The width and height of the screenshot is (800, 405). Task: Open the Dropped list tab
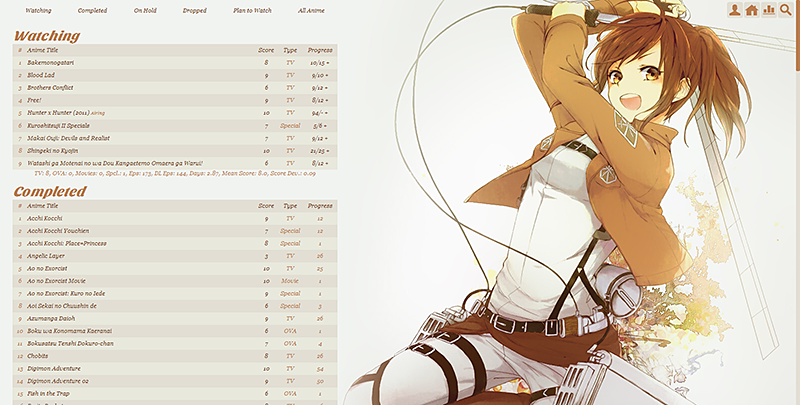point(195,11)
